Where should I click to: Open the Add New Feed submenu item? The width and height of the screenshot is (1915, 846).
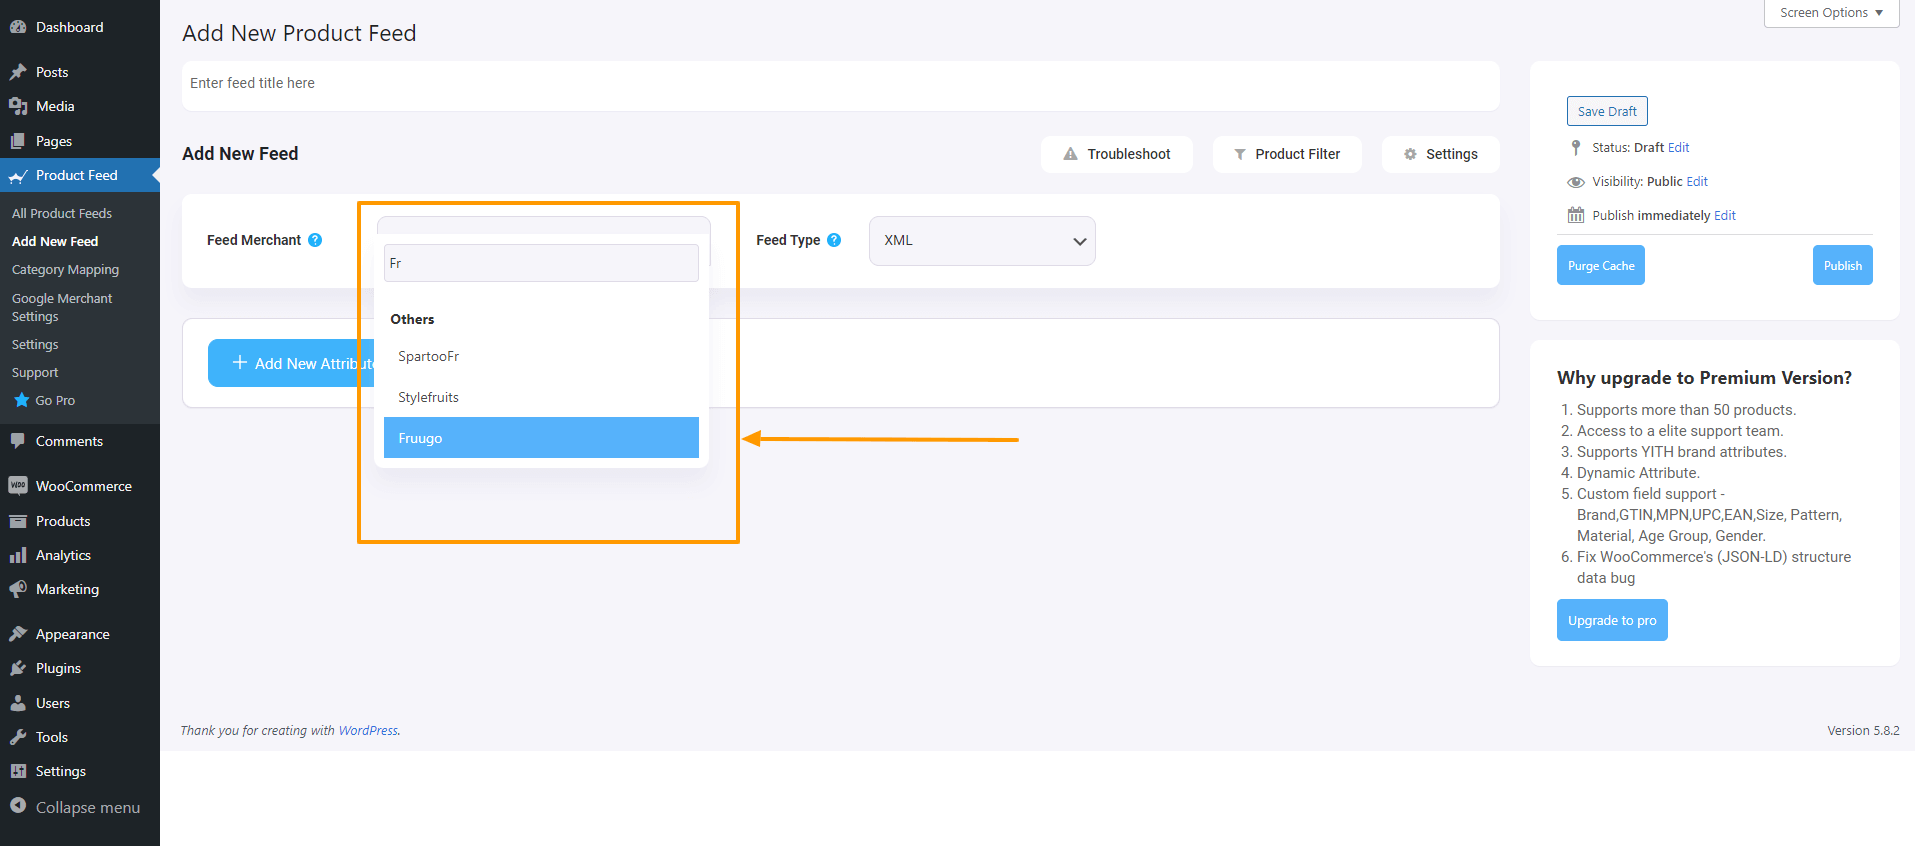(x=55, y=241)
